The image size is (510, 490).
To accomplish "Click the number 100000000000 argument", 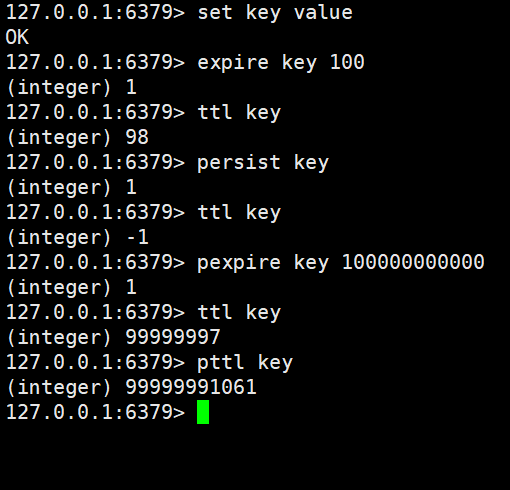I will [413, 262].
